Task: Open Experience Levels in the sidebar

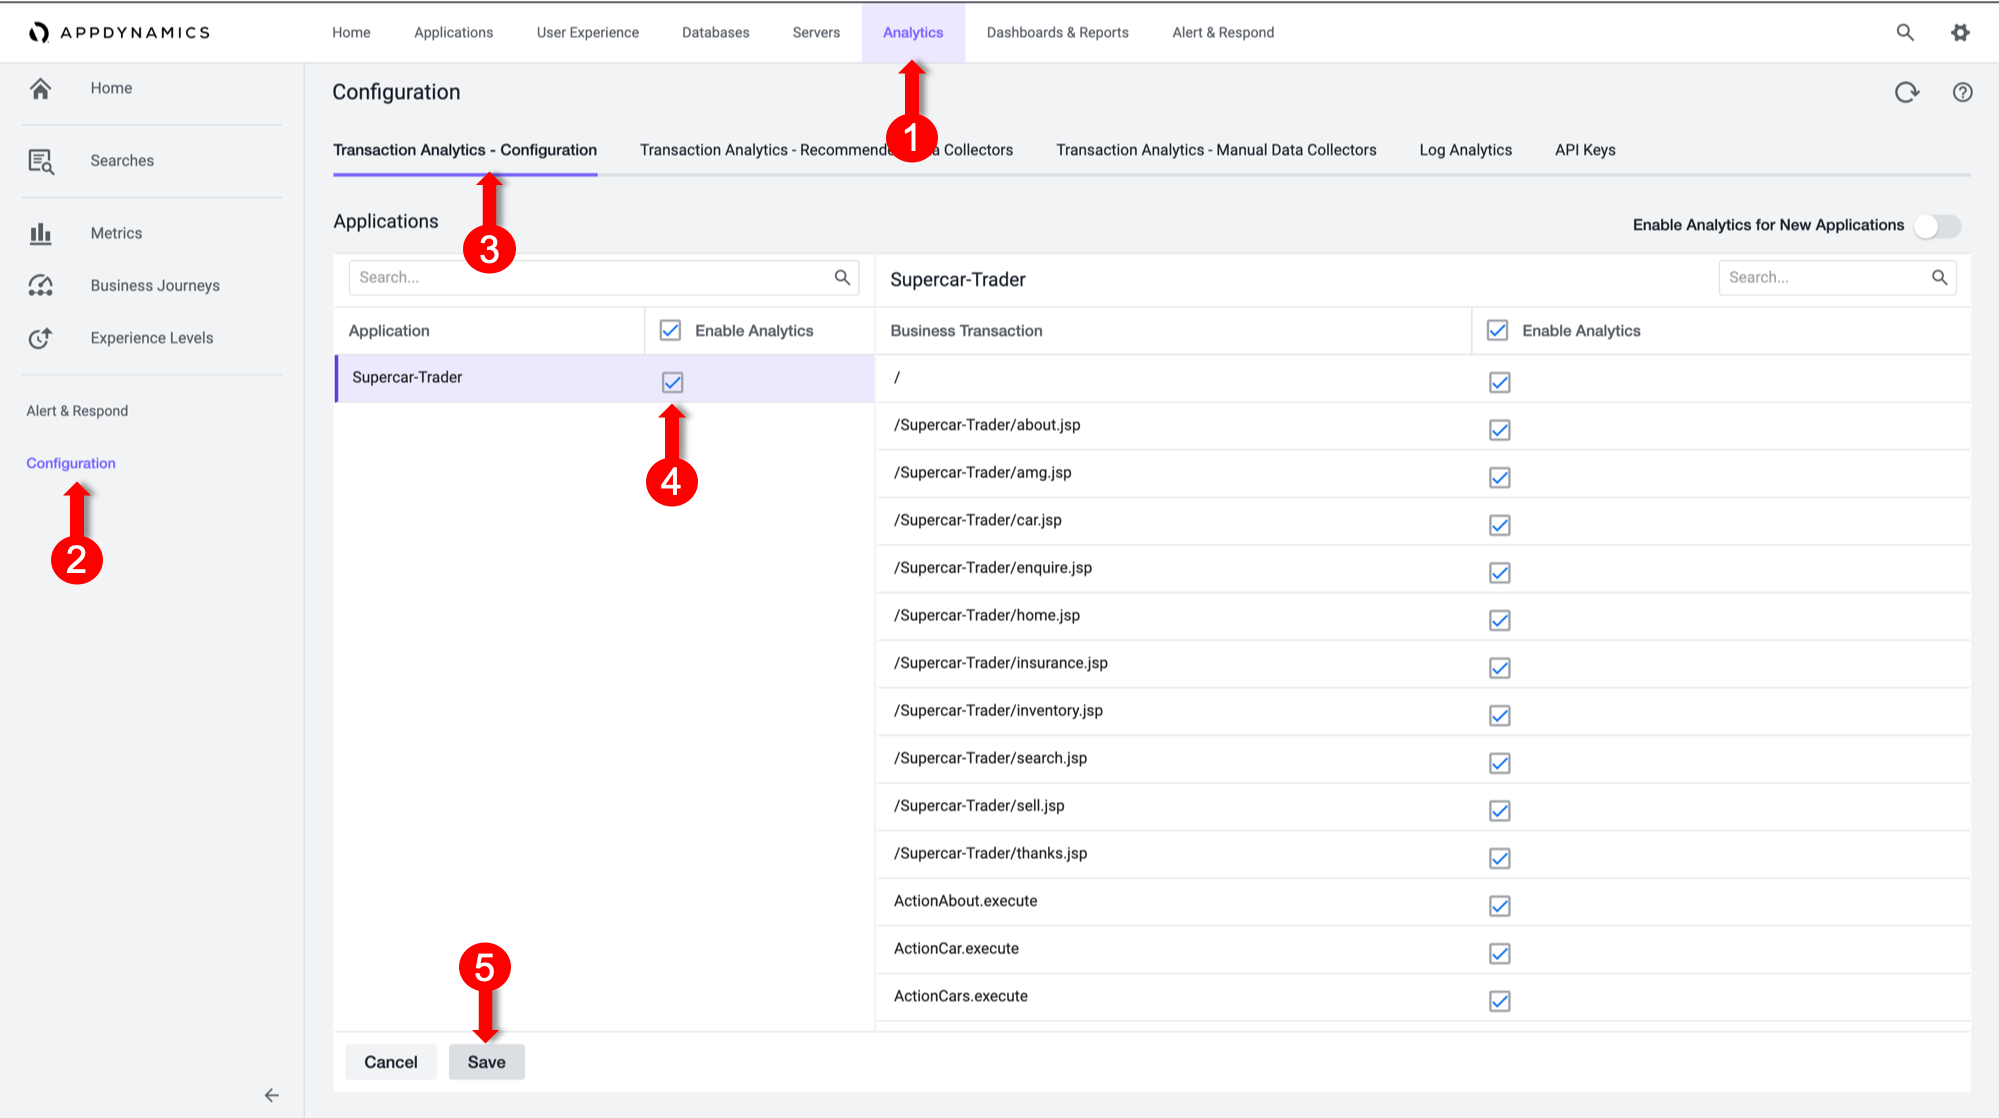Action: (152, 338)
